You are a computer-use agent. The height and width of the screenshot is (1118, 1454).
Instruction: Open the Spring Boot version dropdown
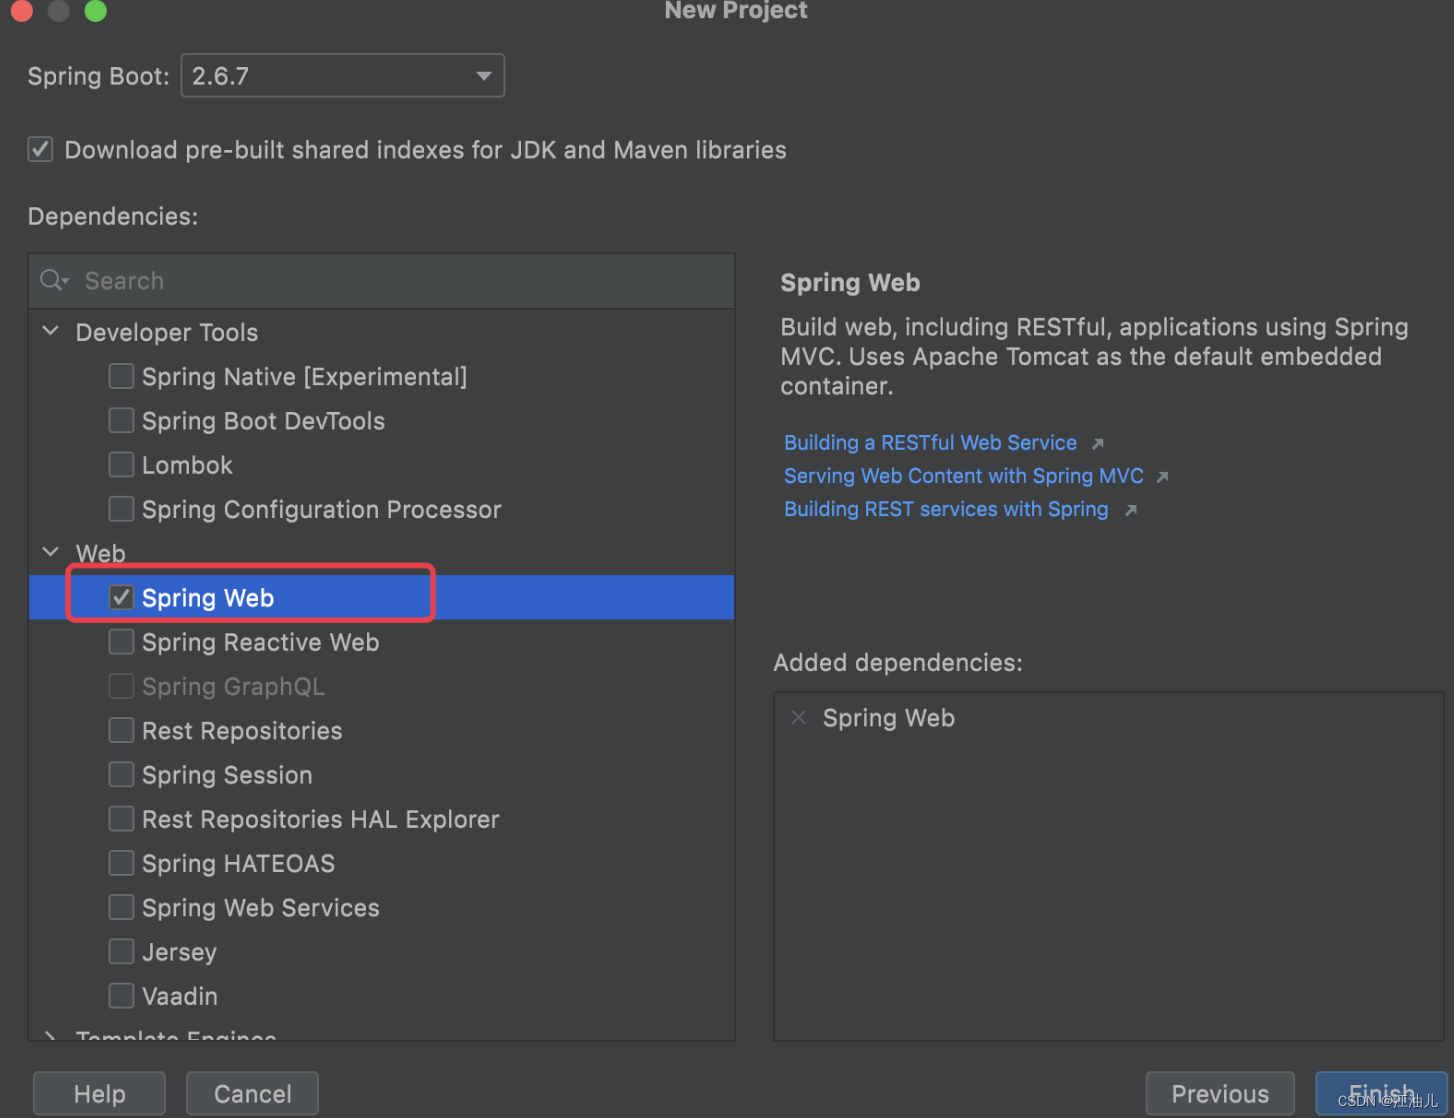[x=343, y=76]
